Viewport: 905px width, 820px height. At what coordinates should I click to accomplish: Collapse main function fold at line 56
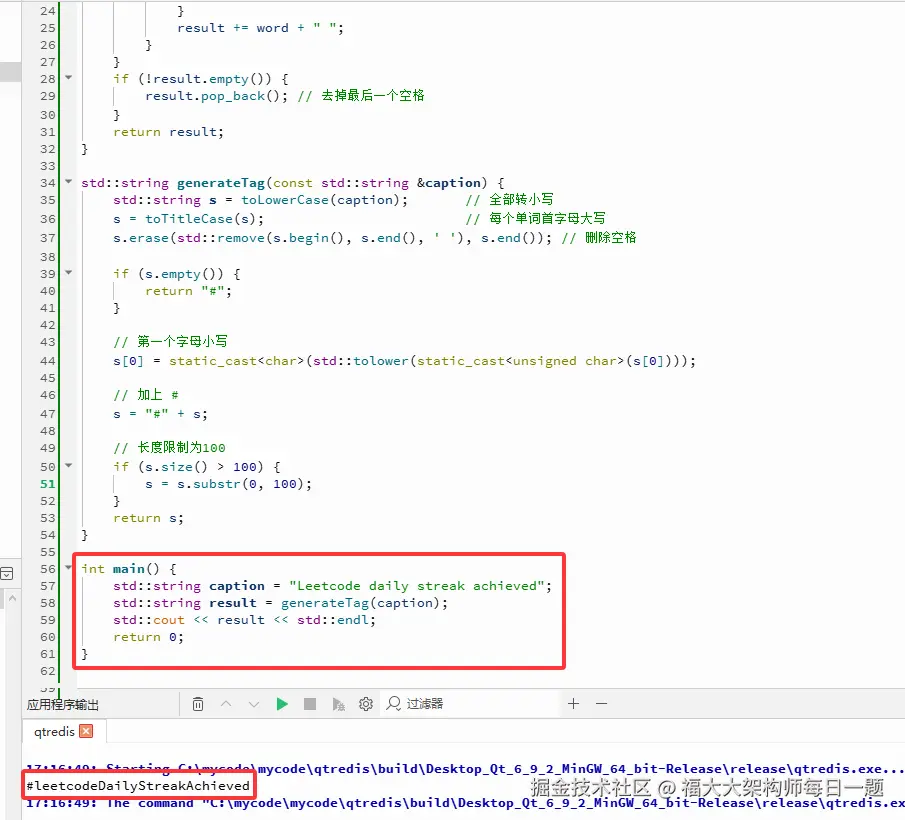point(69,568)
